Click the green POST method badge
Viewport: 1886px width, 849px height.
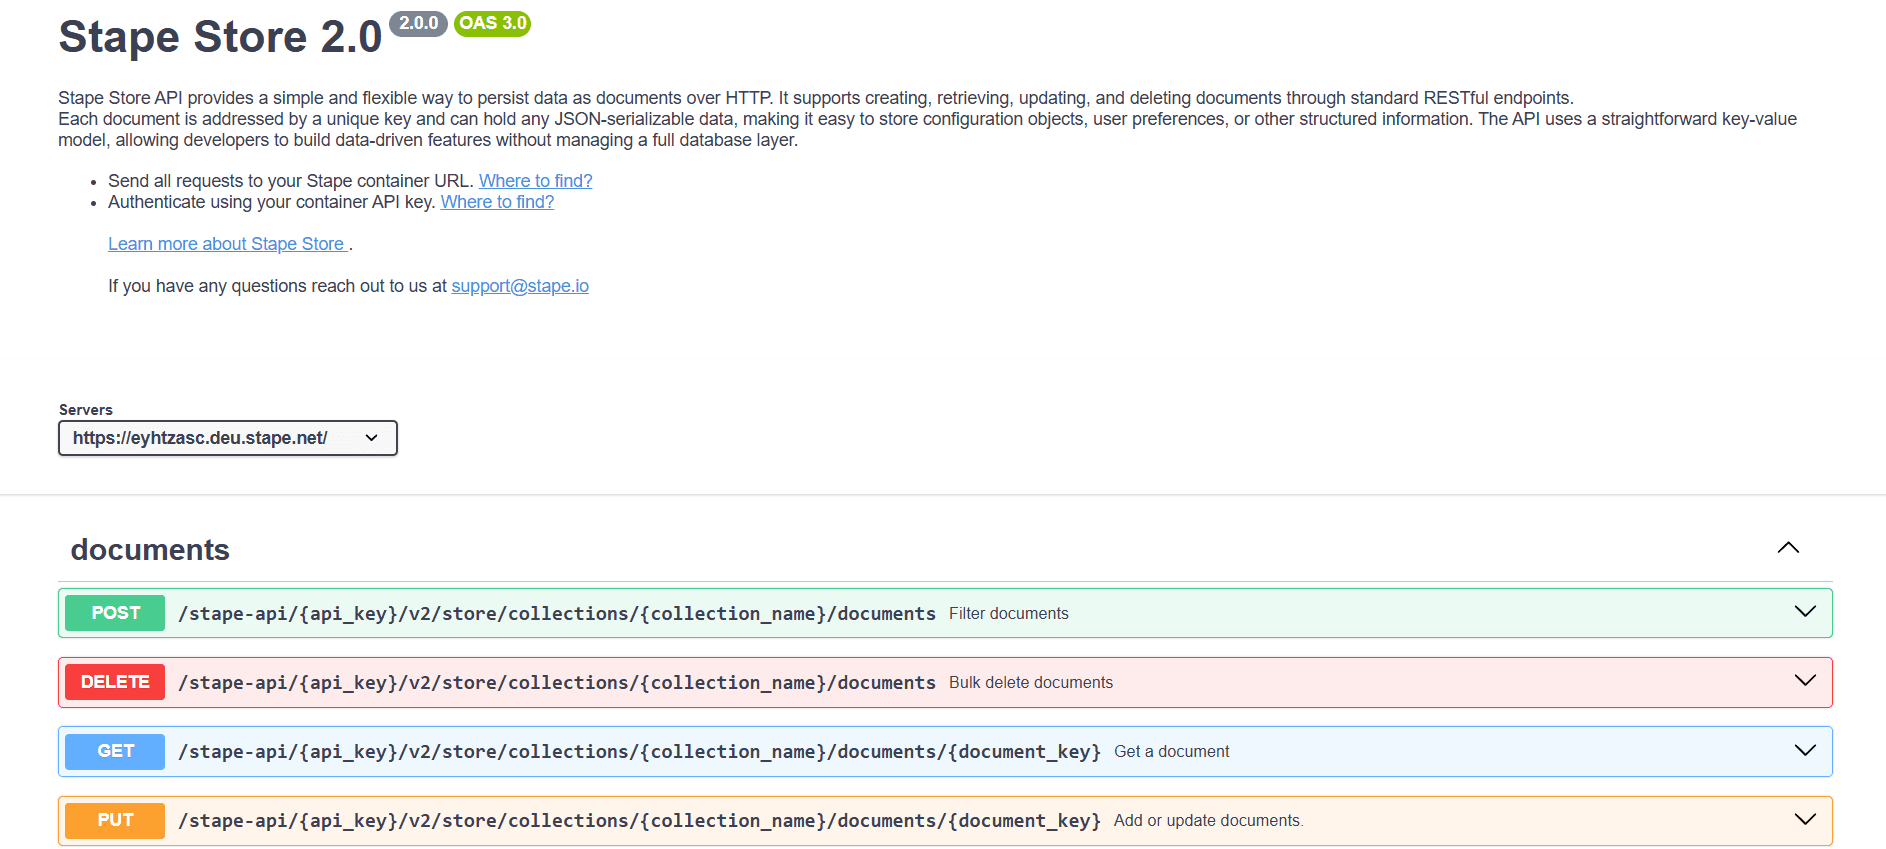[x=115, y=613]
